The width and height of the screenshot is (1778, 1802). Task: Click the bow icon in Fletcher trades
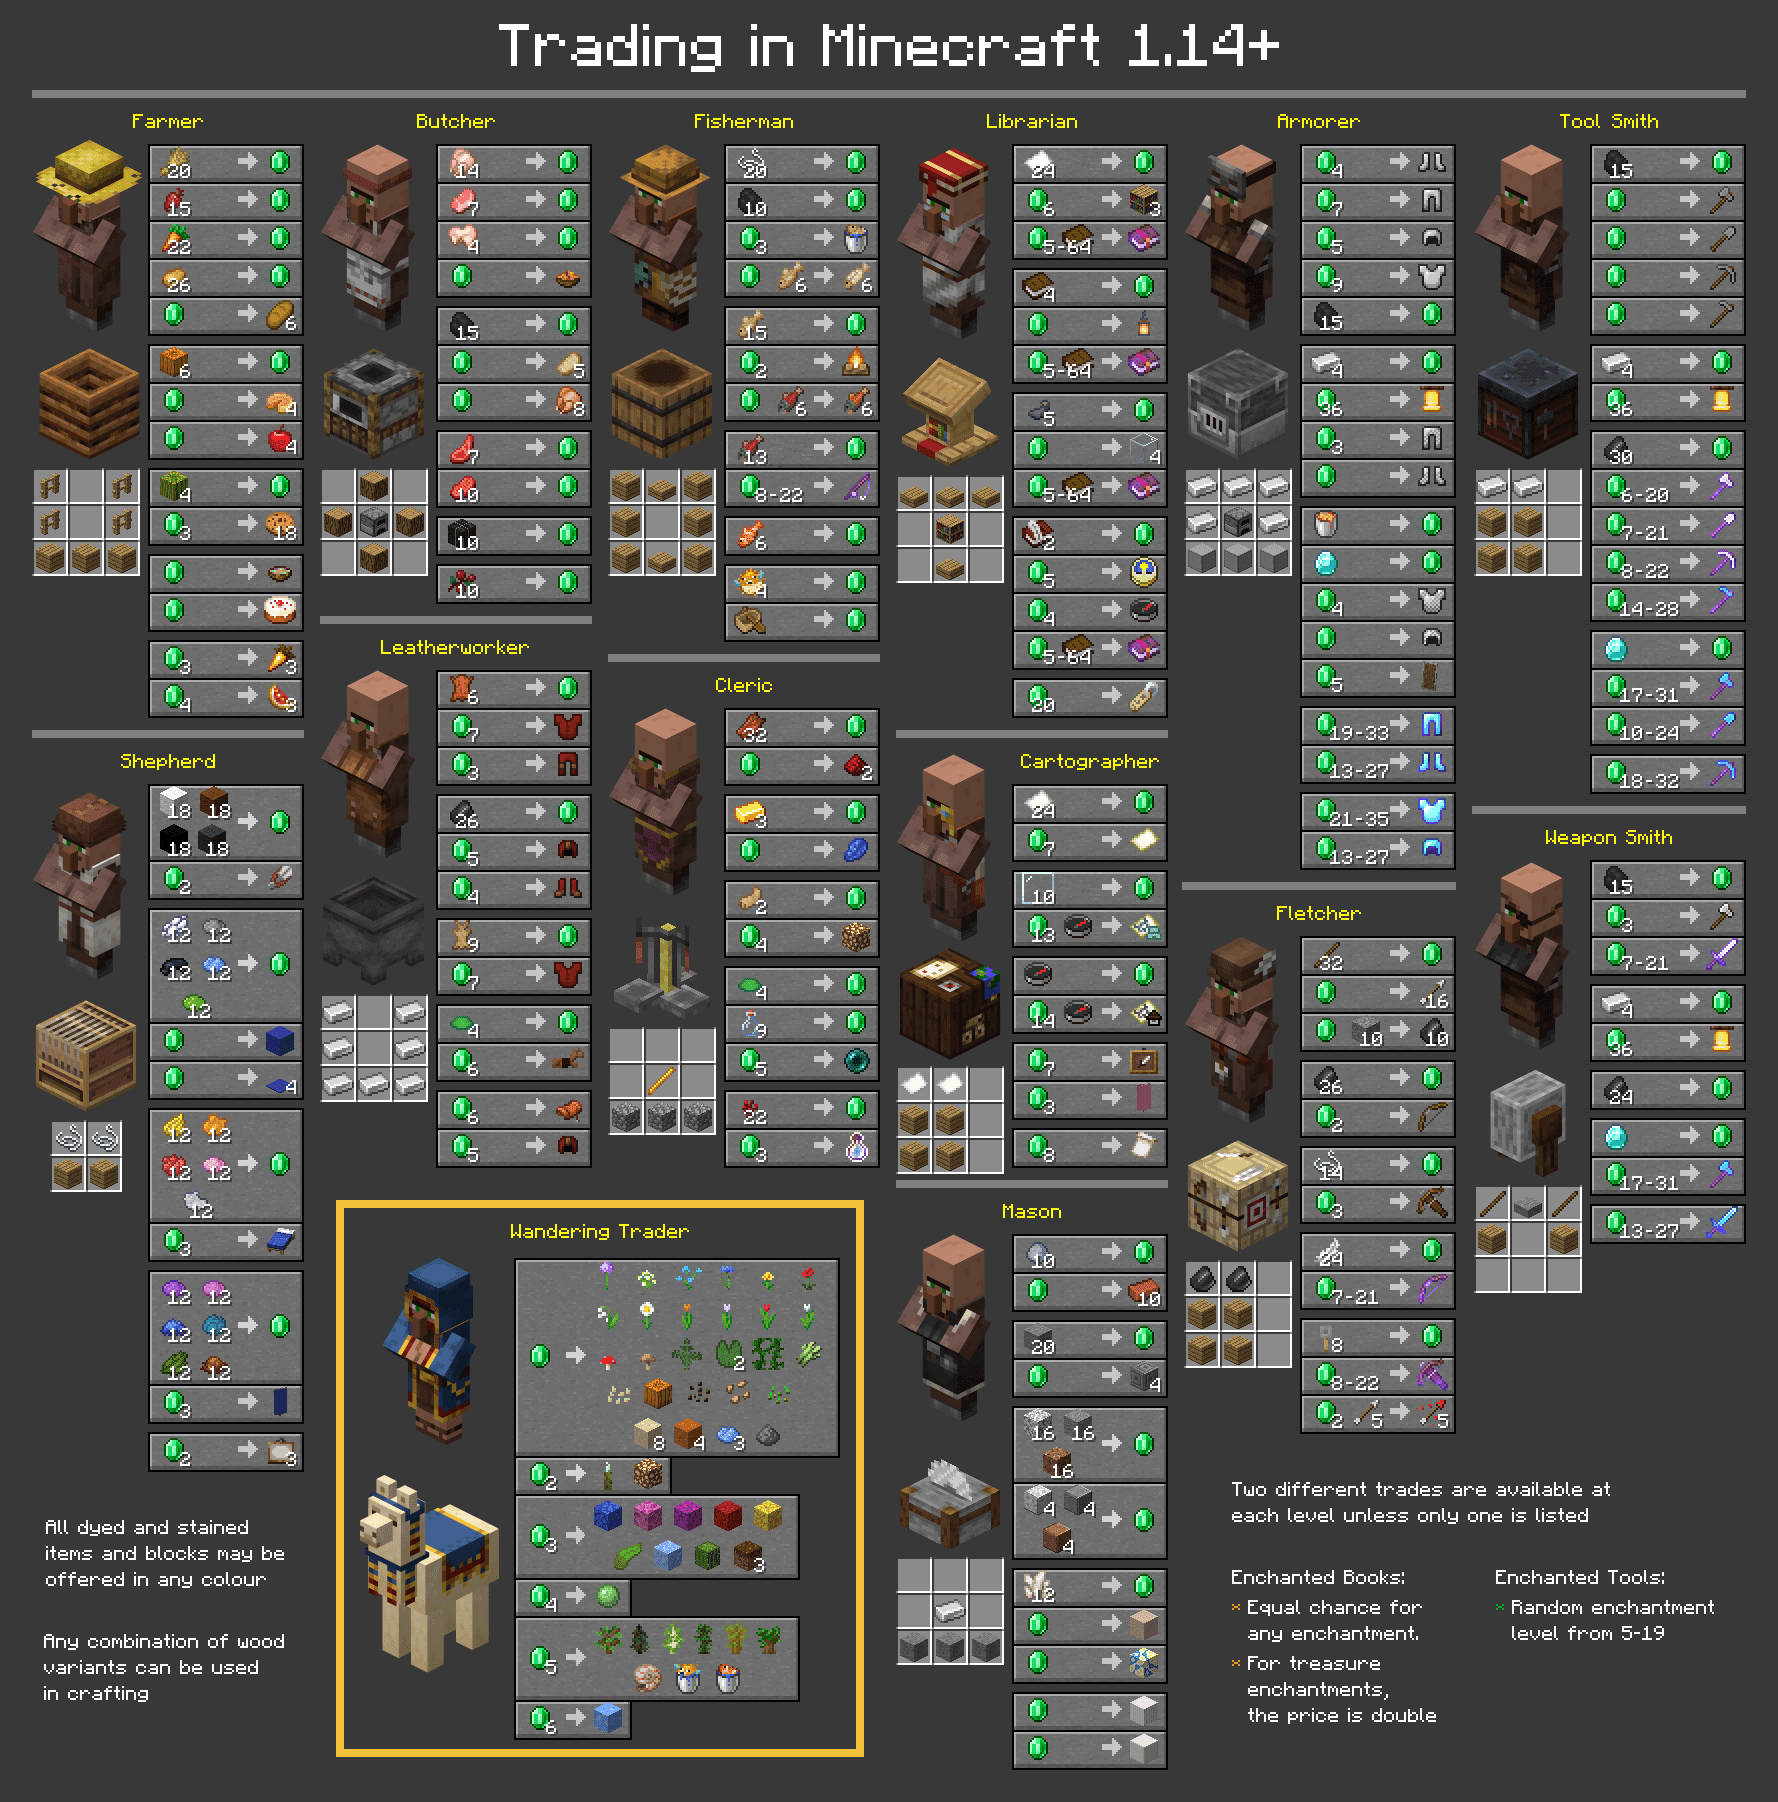point(1432,1116)
